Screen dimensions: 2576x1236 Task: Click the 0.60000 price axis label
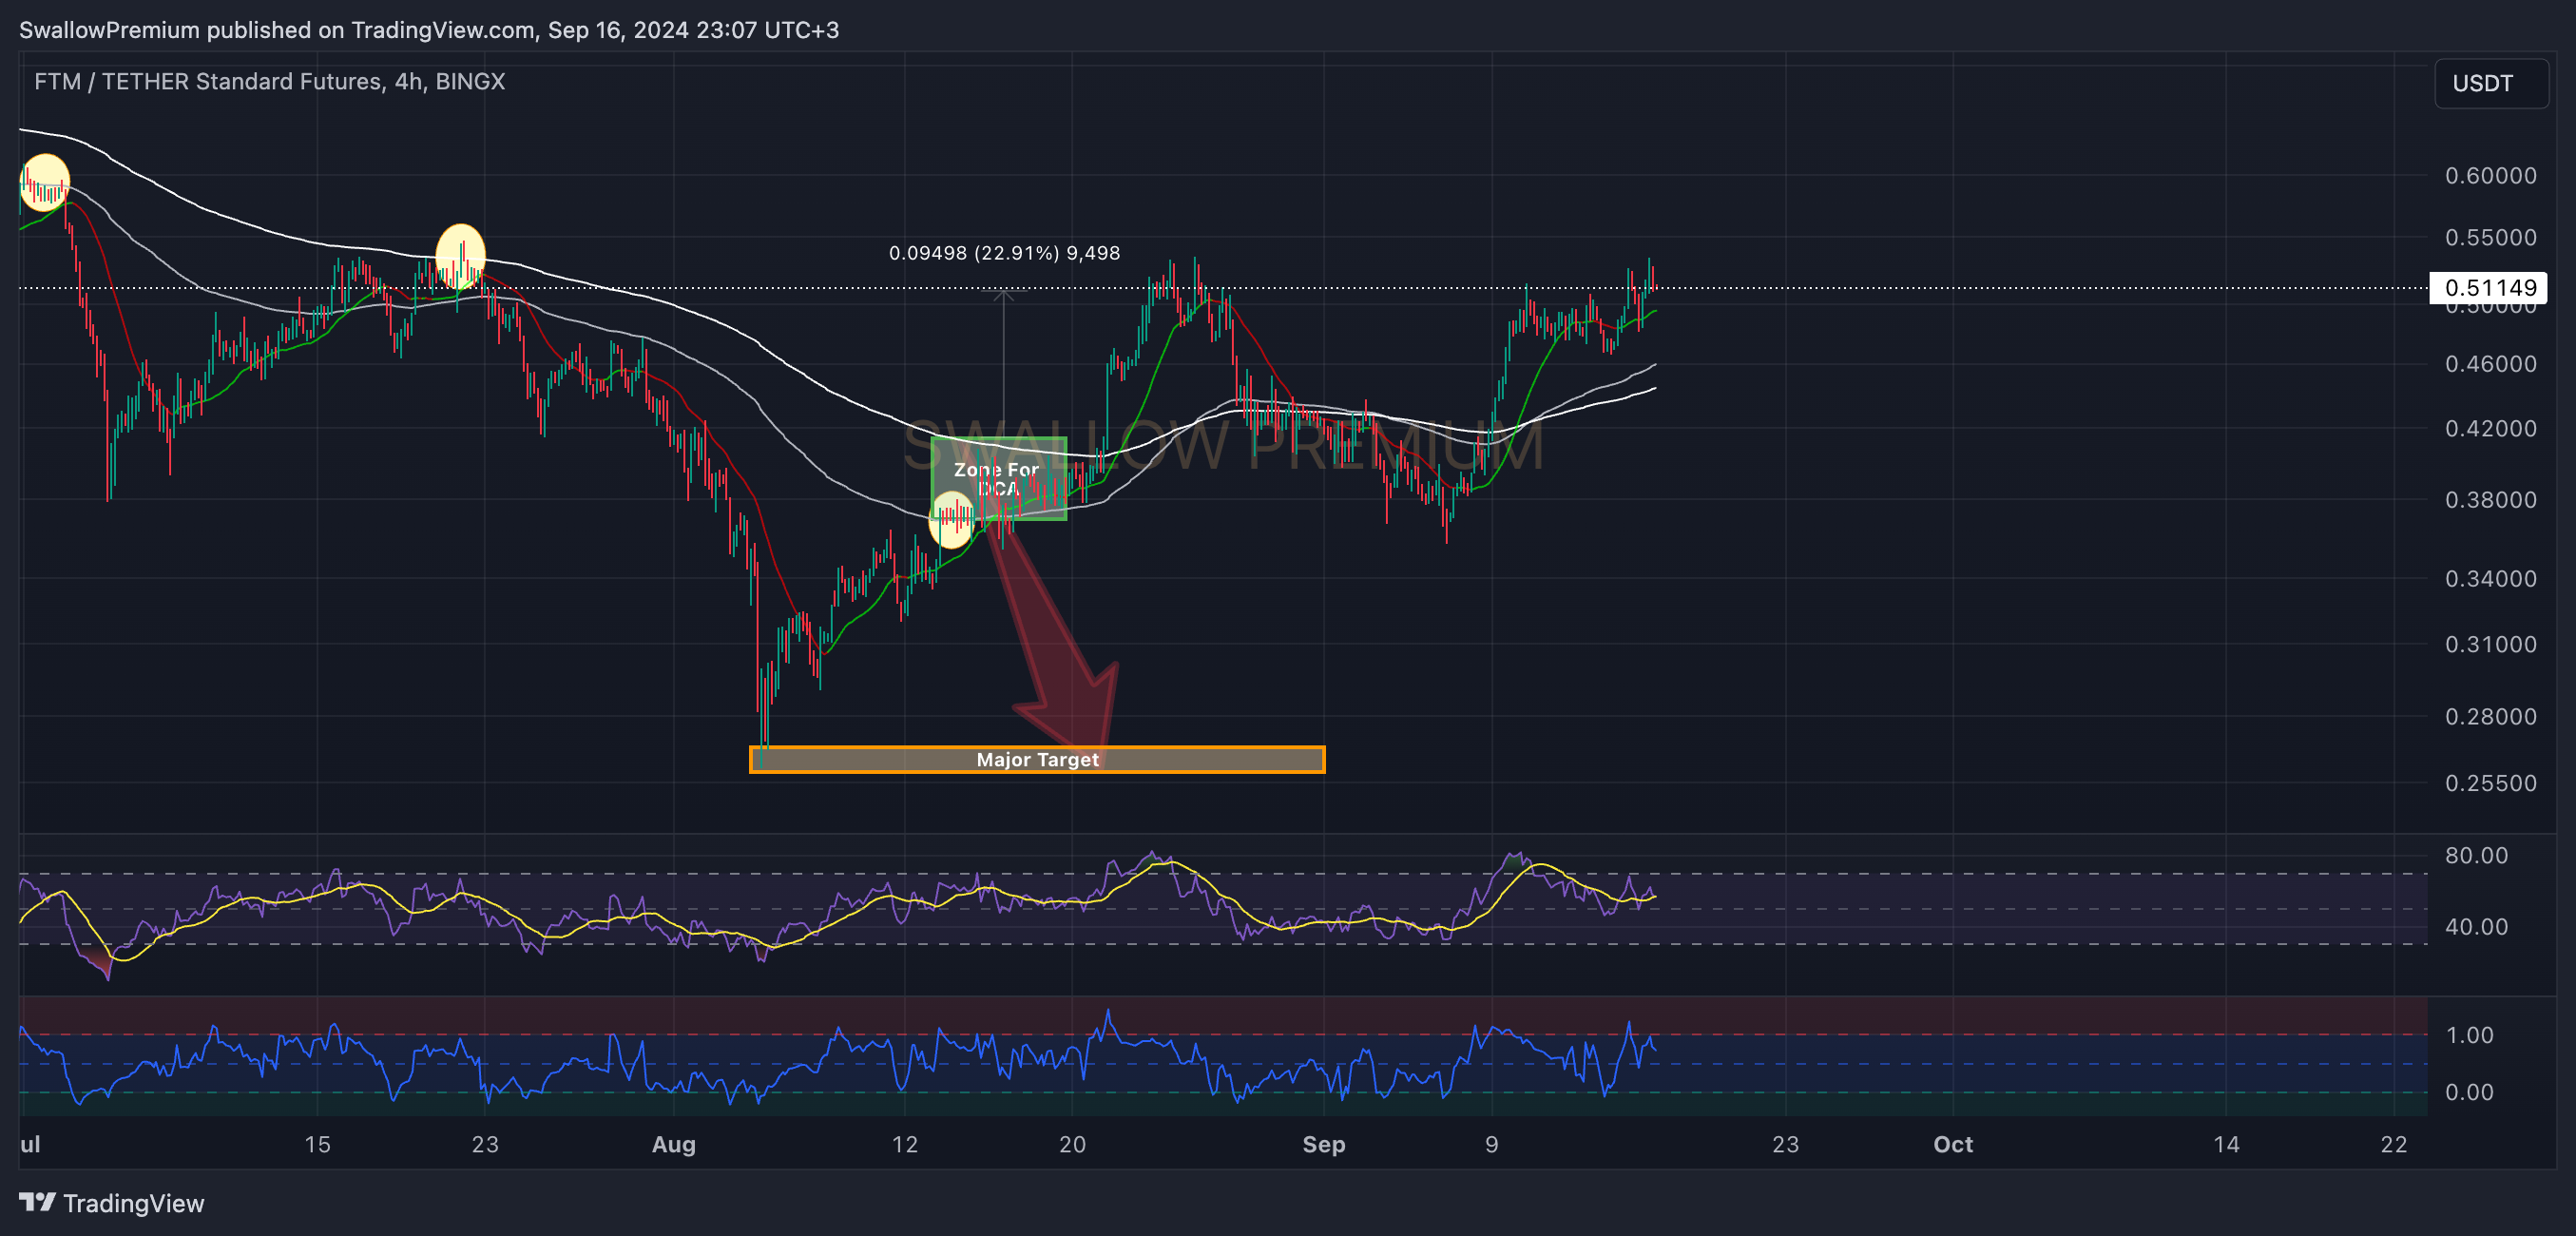pyautogui.click(x=2490, y=176)
